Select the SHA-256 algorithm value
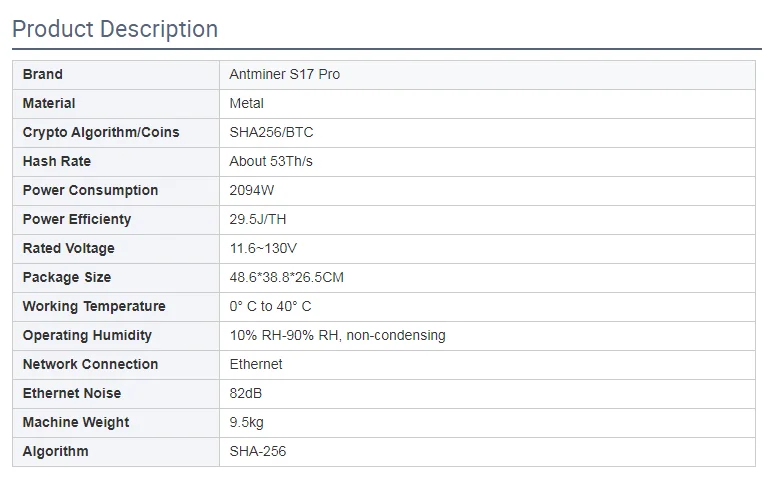769x478 pixels. click(258, 451)
